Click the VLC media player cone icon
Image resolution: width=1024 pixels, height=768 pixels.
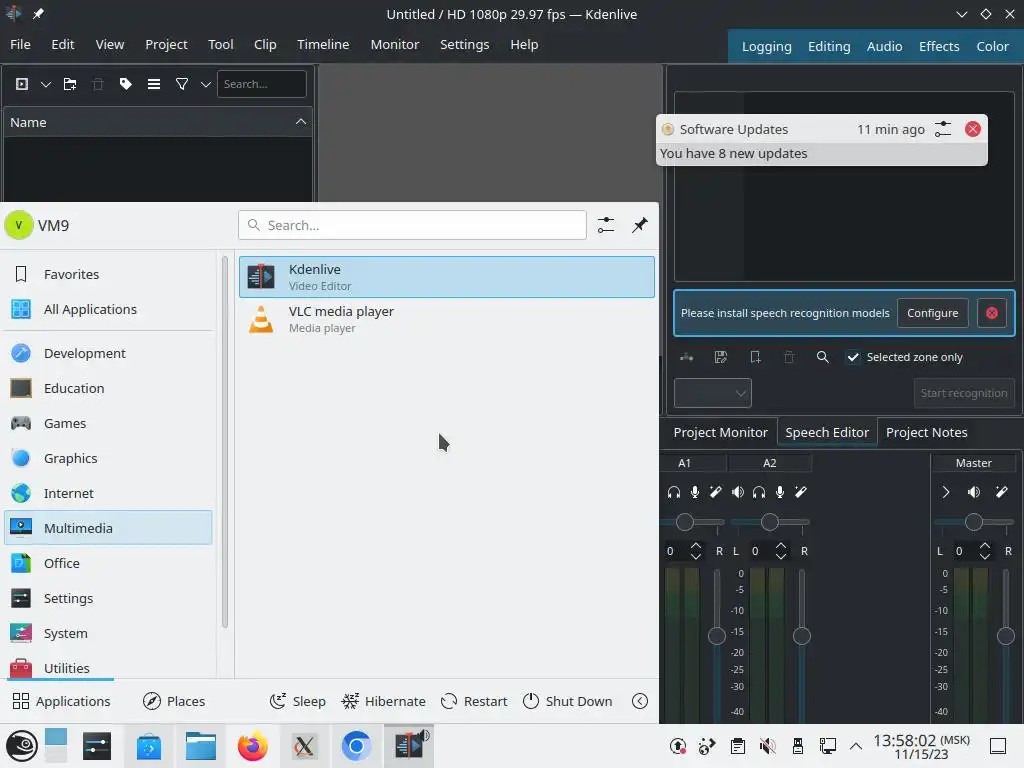point(261,319)
